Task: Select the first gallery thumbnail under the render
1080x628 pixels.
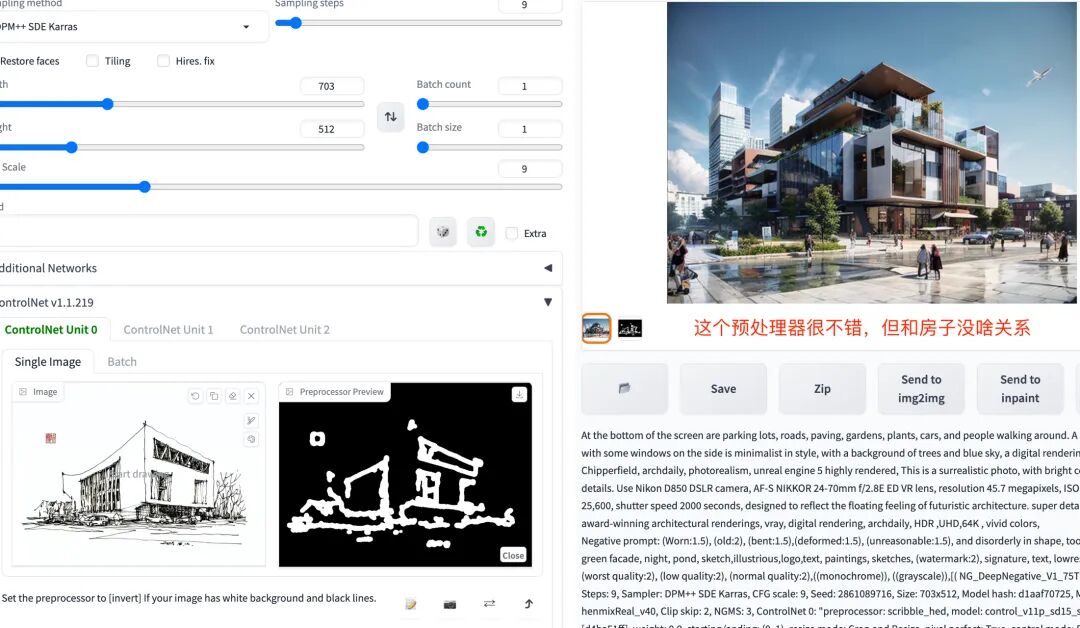Action: tap(595, 328)
